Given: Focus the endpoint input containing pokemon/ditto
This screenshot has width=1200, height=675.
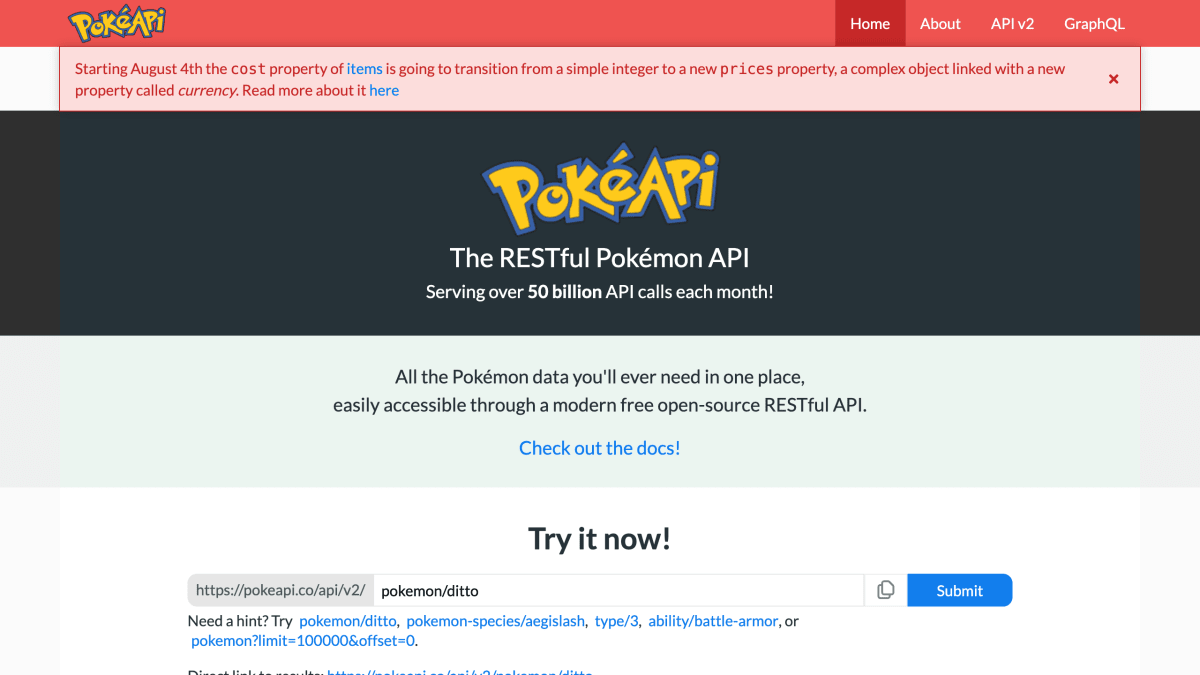Looking at the screenshot, I should coord(619,590).
